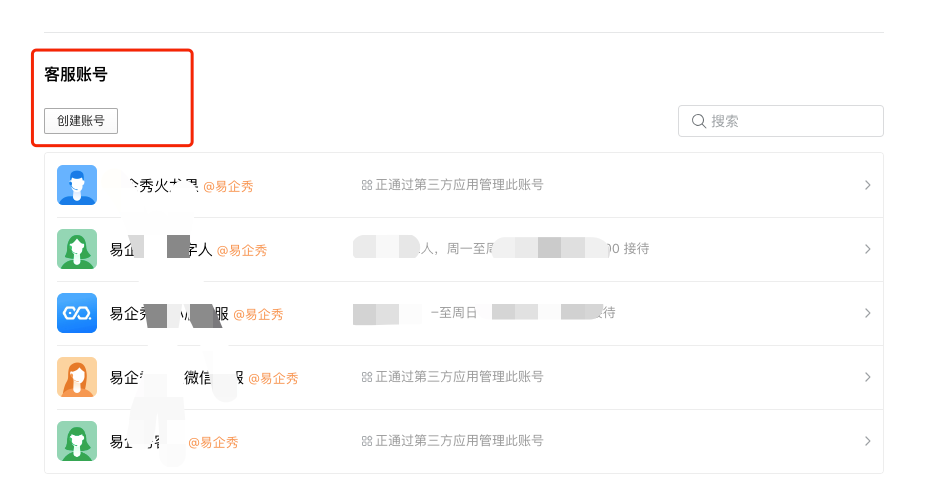This screenshot has height=504, width=928.
Task: Open the account with blue infinity logo avatar
Action: point(77,313)
